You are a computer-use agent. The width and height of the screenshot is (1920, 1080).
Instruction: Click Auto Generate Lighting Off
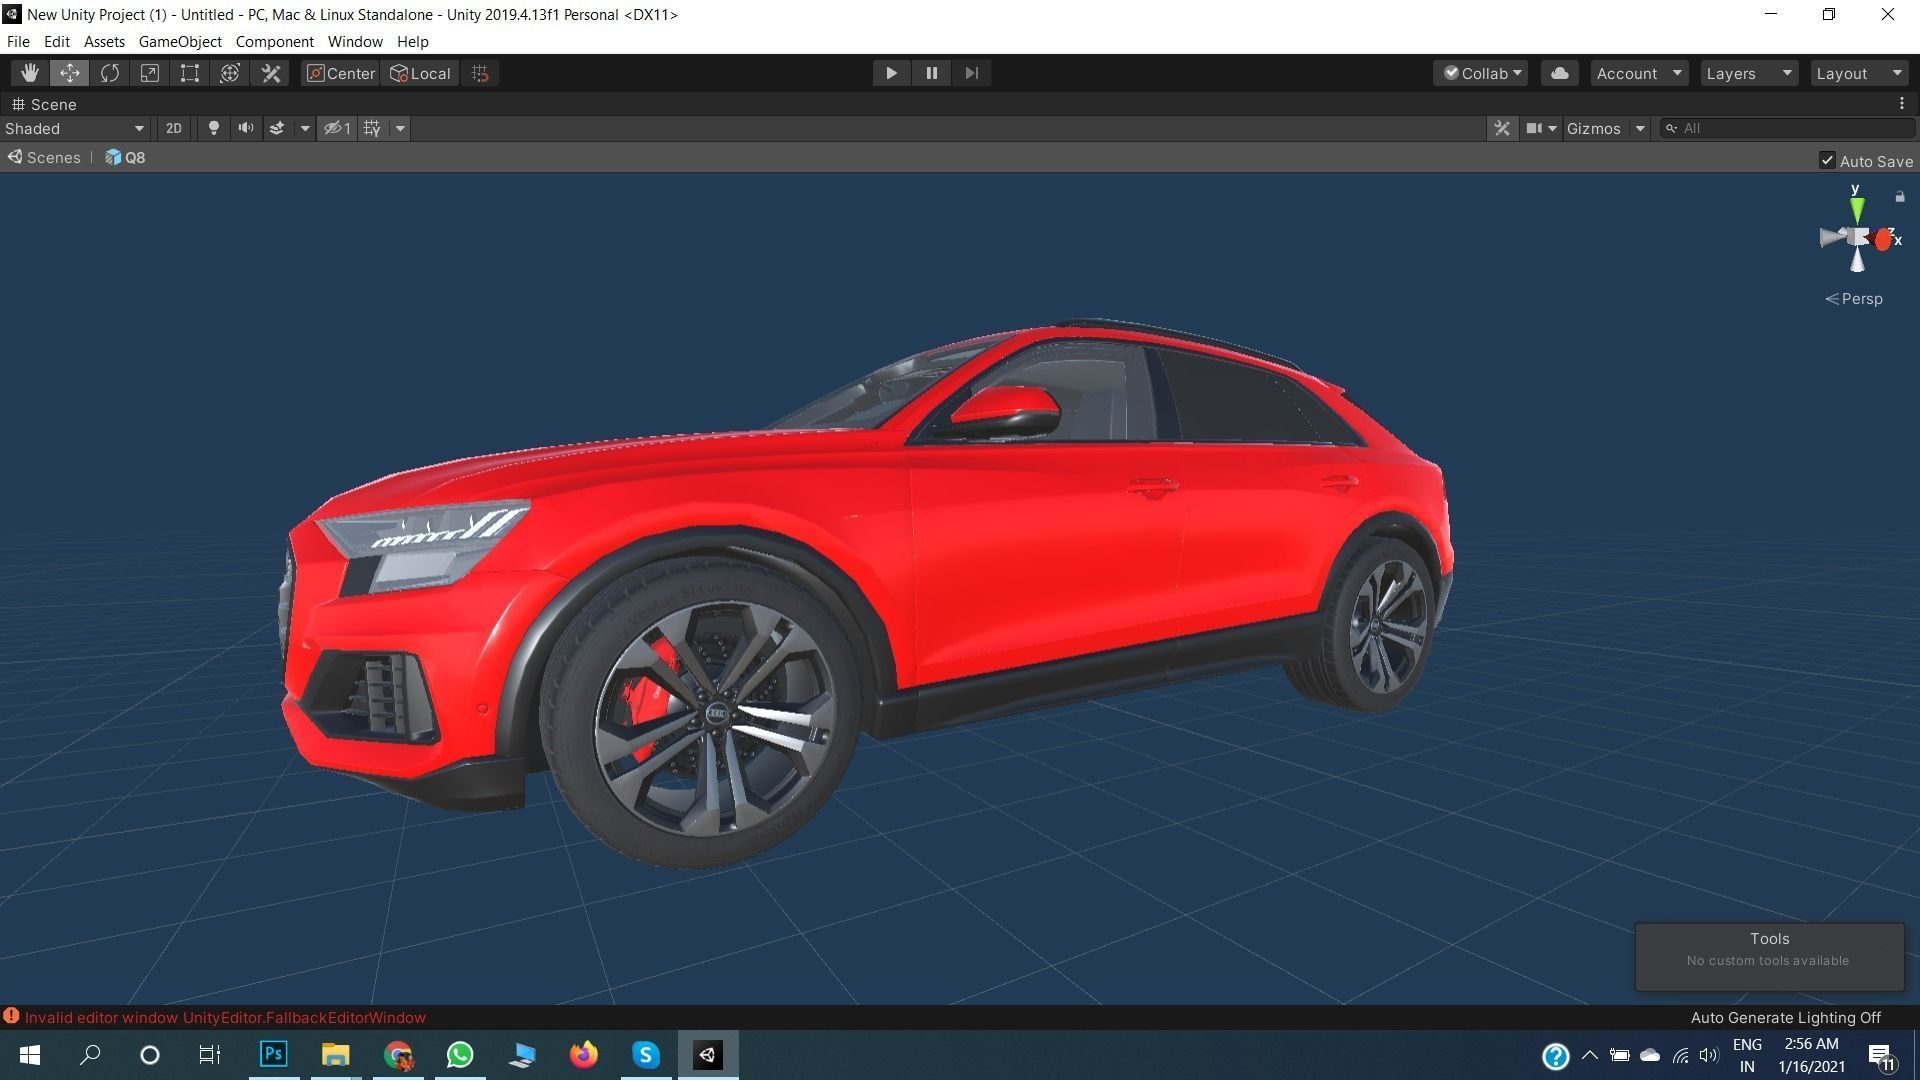tap(1785, 1017)
